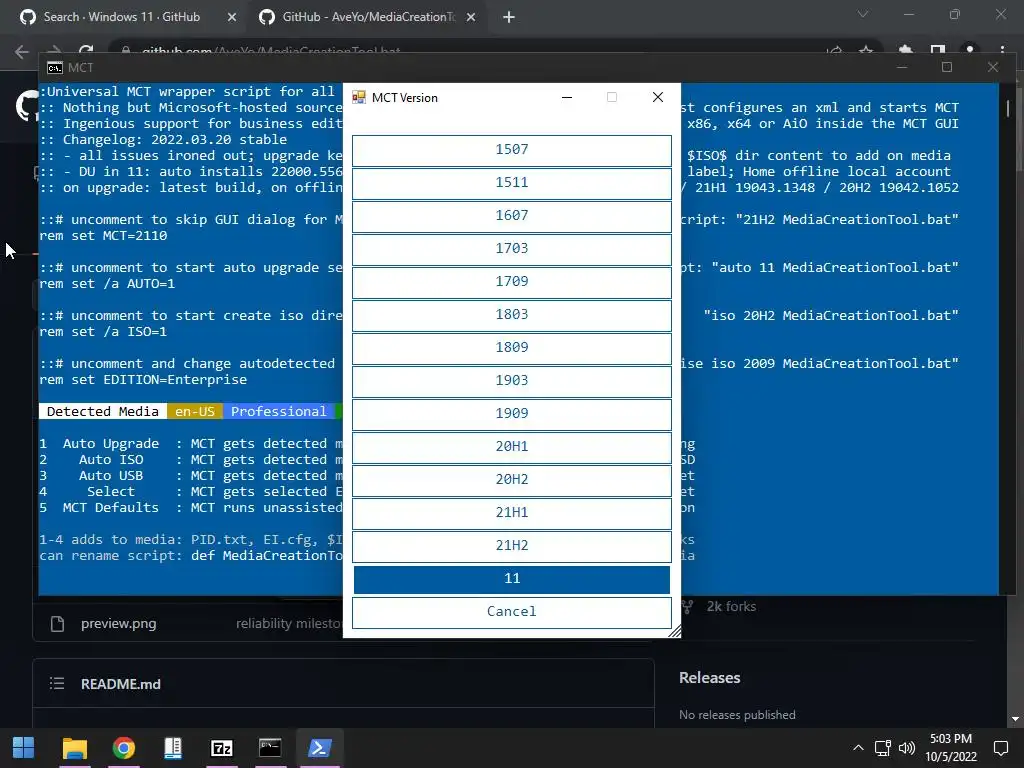Open the 2k forks link
This screenshot has width=1024, height=768.
[731, 607]
